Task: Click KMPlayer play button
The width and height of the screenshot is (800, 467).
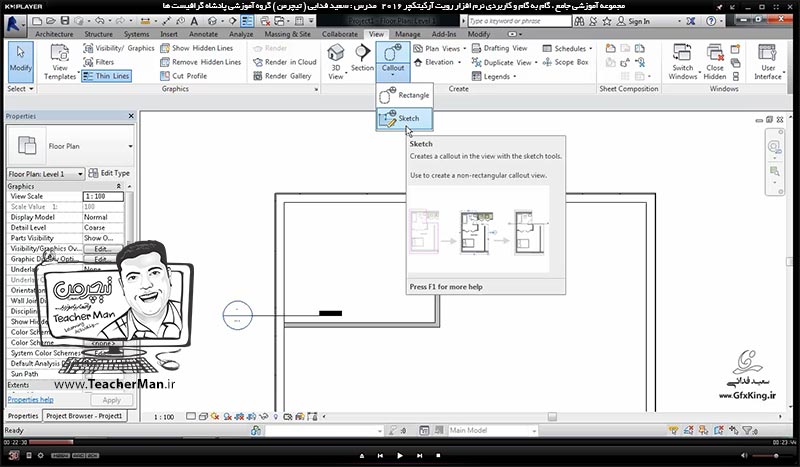Action: [400, 455]
